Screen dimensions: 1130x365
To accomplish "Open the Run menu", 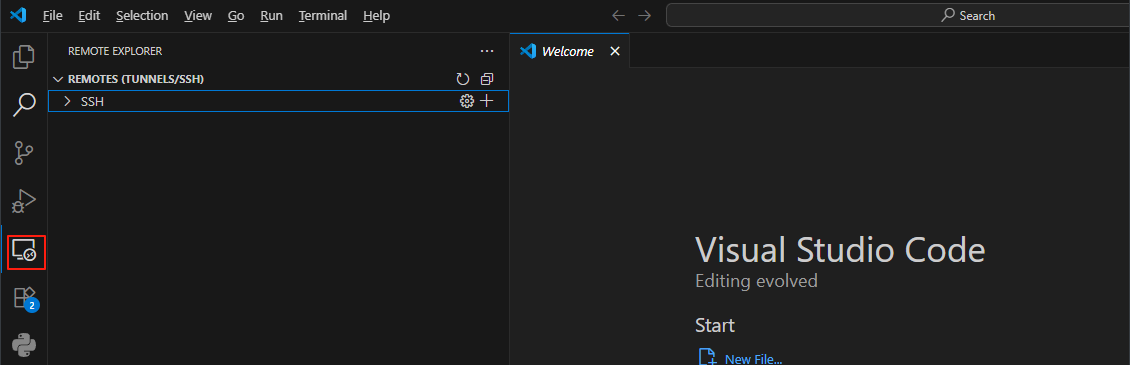I will tap(271, 15).
